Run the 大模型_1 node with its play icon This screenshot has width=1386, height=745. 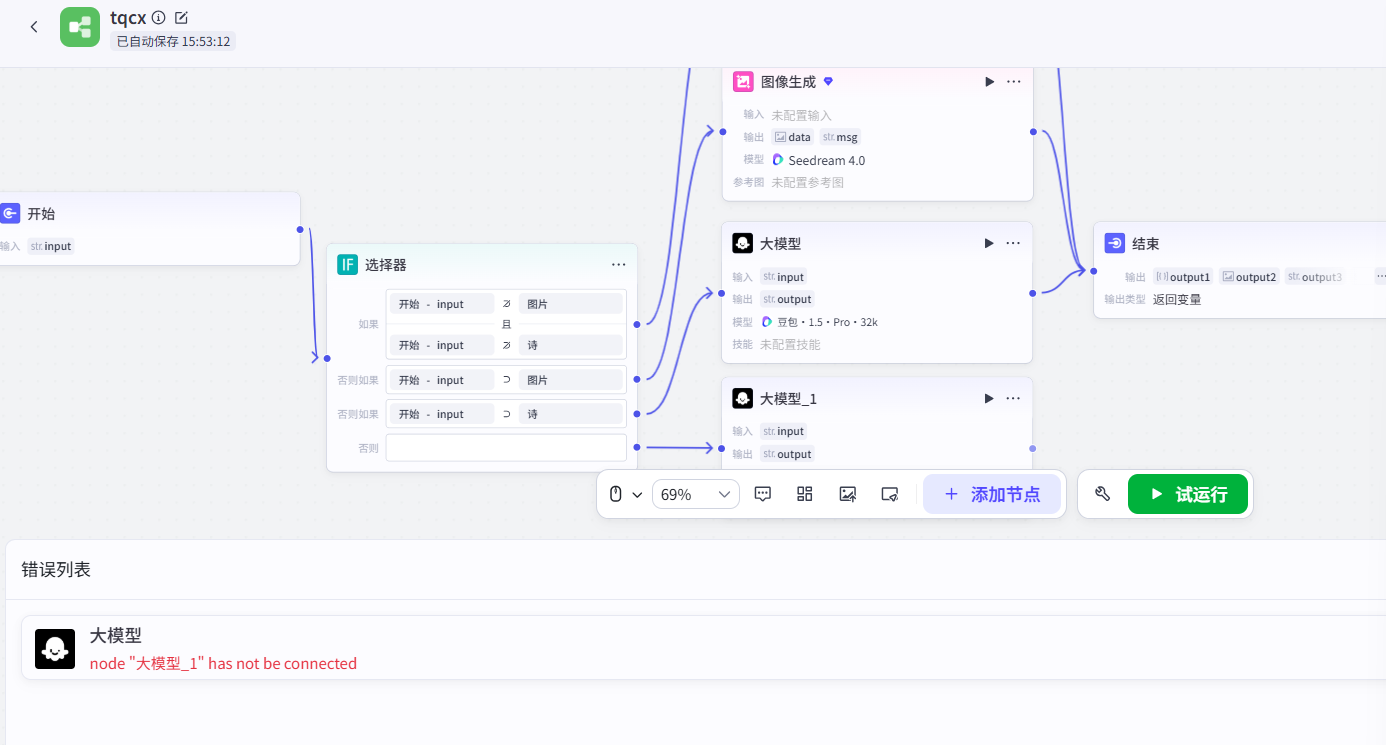click(989, 398)
